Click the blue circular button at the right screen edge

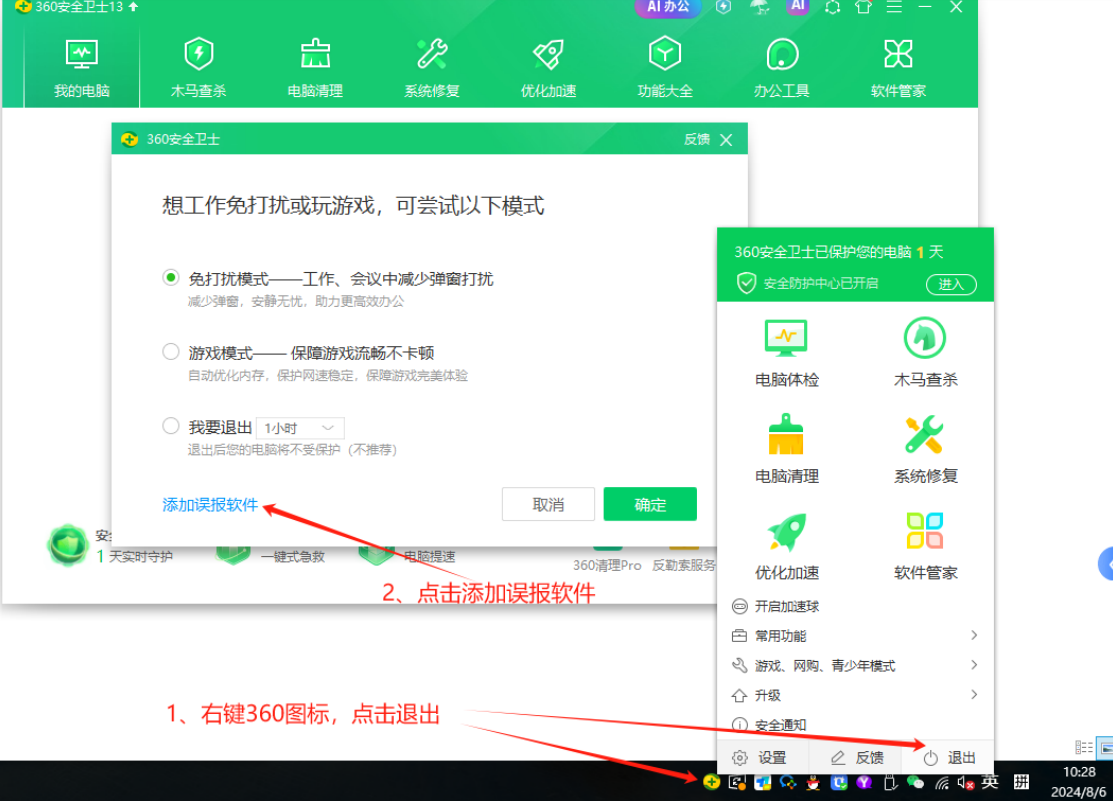pos(1106,565)
